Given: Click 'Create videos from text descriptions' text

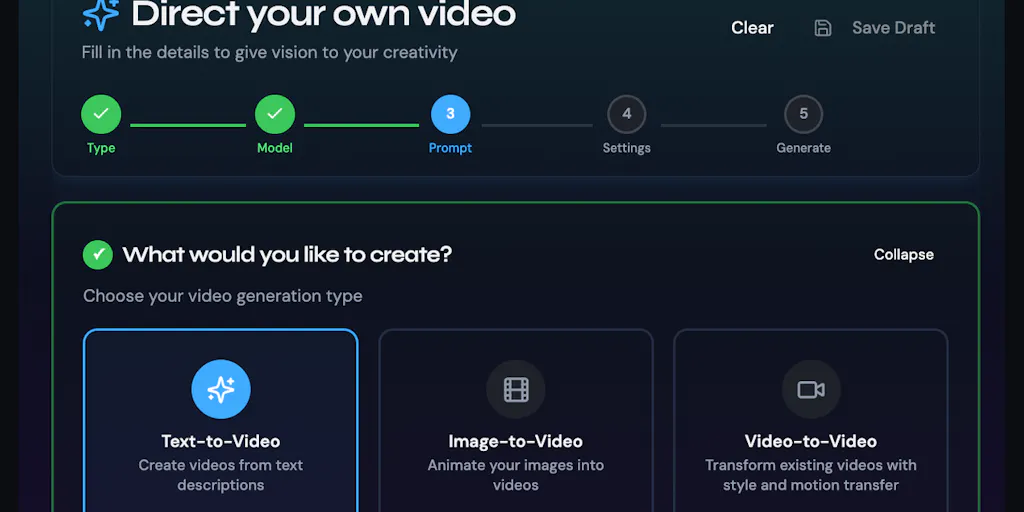Looking at the screenshot, I should (221, 475).
